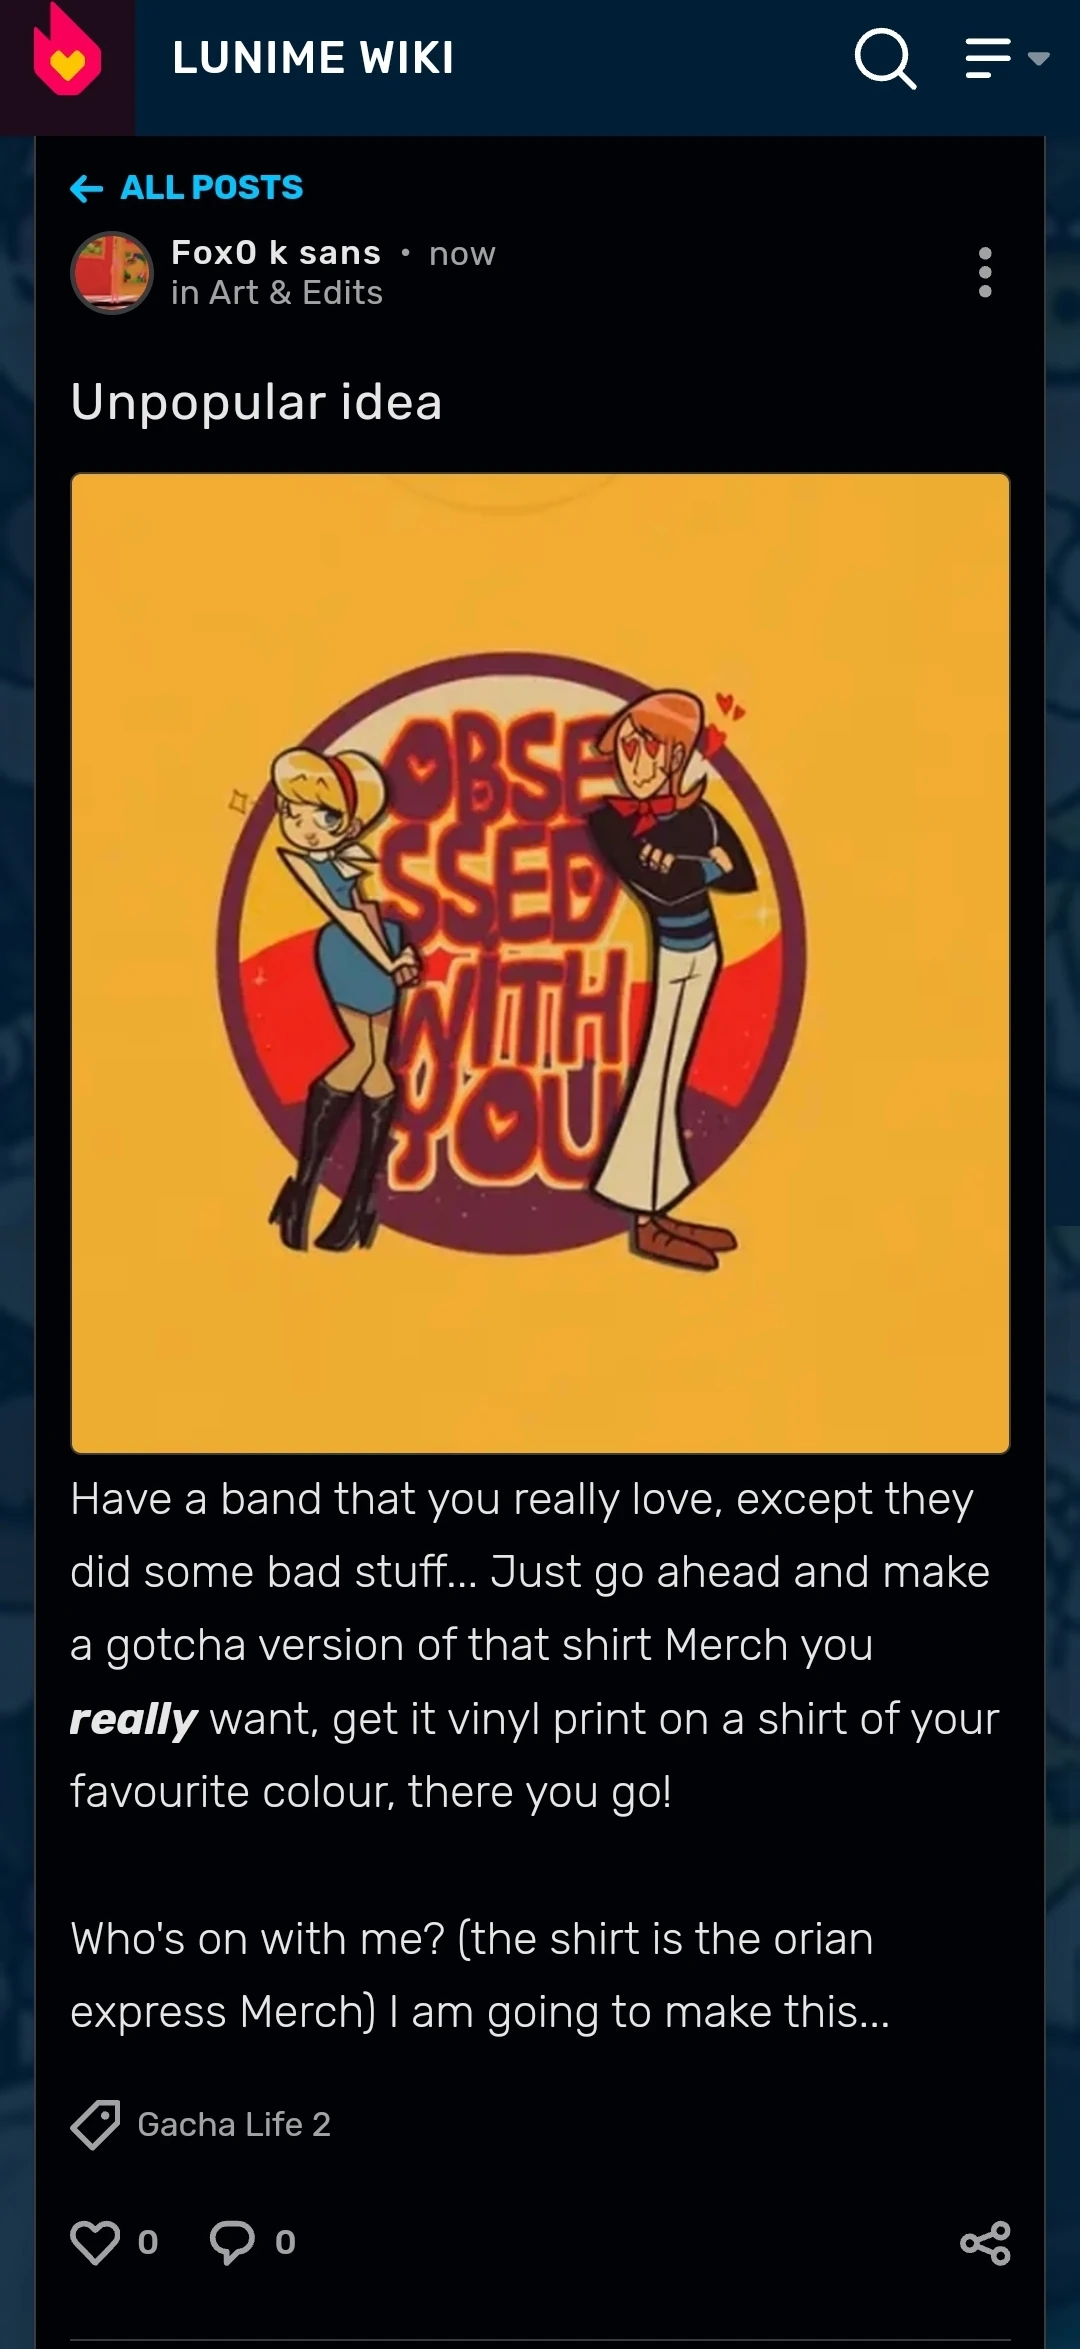Screen dimensions: 1080x2349
Task: Click the comment count number
Action: point(285,2242)
